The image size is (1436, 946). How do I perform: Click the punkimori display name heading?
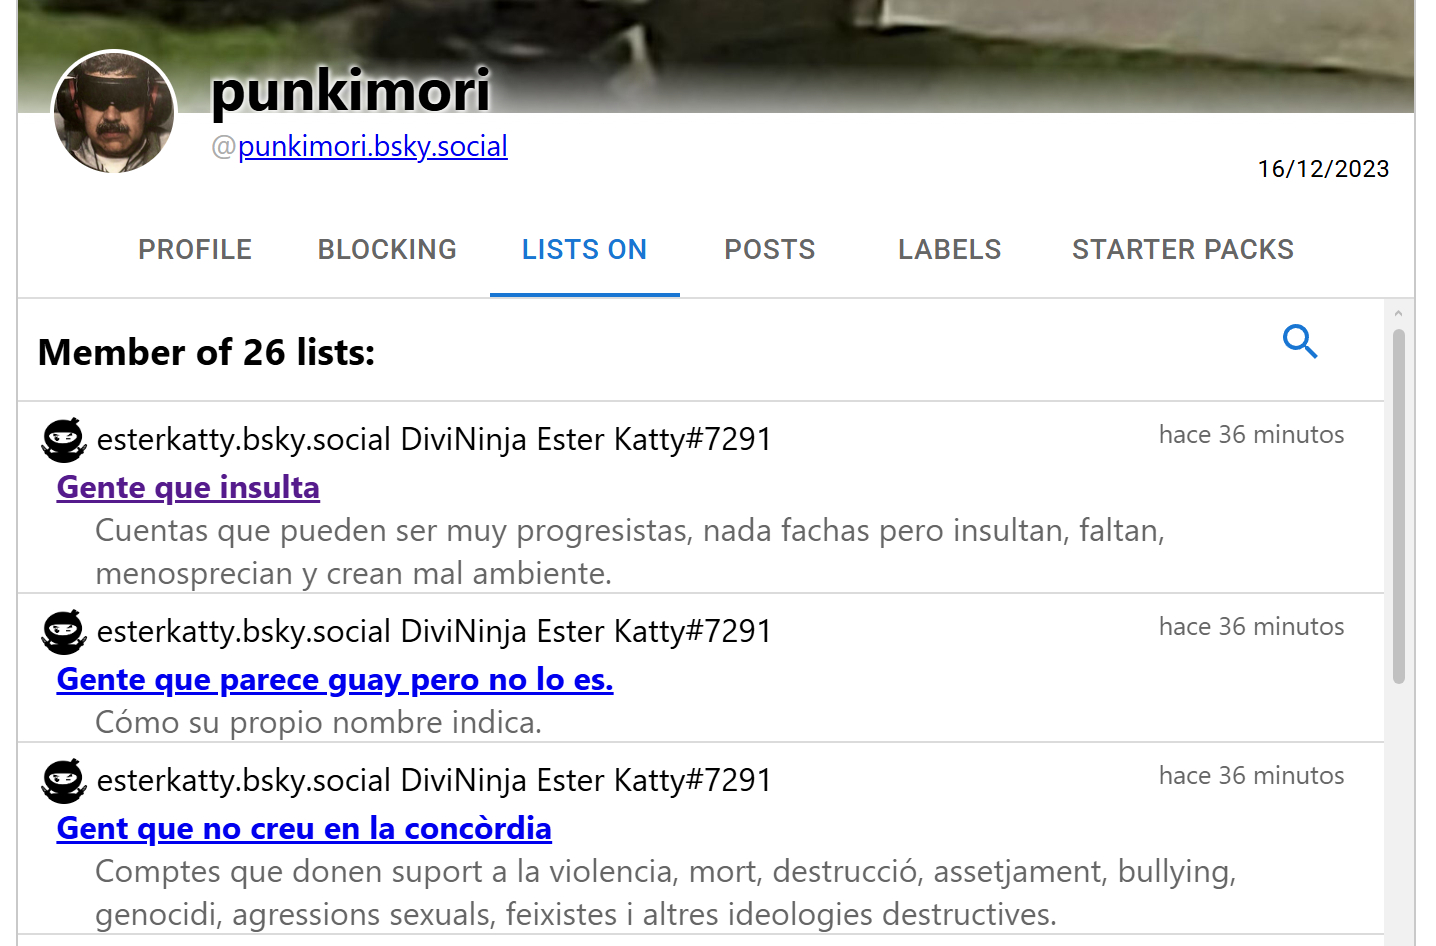350,91
